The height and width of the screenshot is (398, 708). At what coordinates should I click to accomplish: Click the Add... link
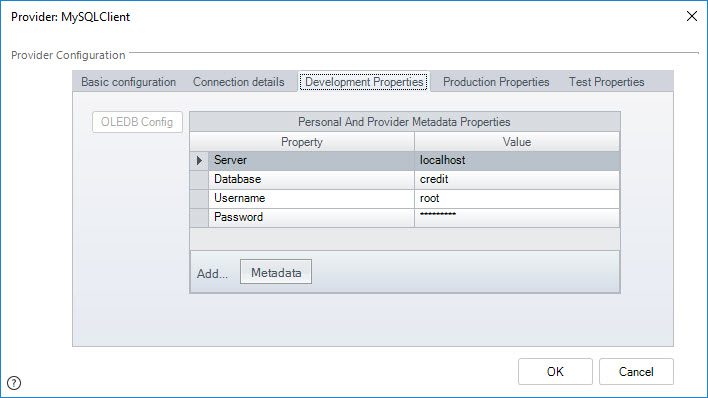pyautogui.click(x=212, y=274)
